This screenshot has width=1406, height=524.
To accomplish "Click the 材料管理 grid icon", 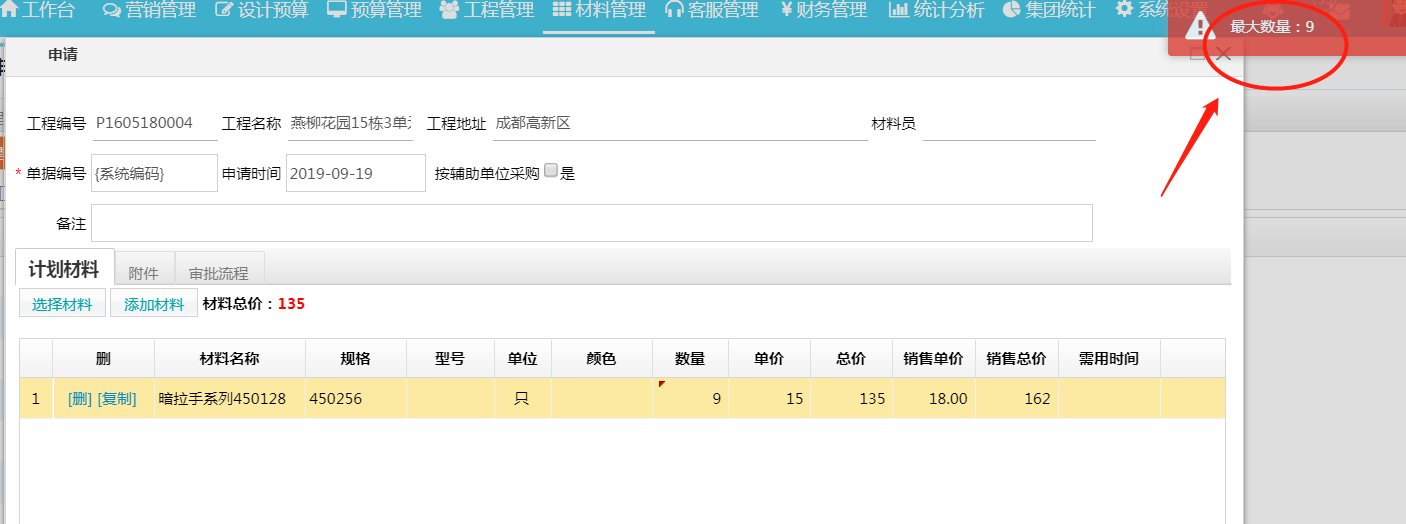I will point(561,10).
